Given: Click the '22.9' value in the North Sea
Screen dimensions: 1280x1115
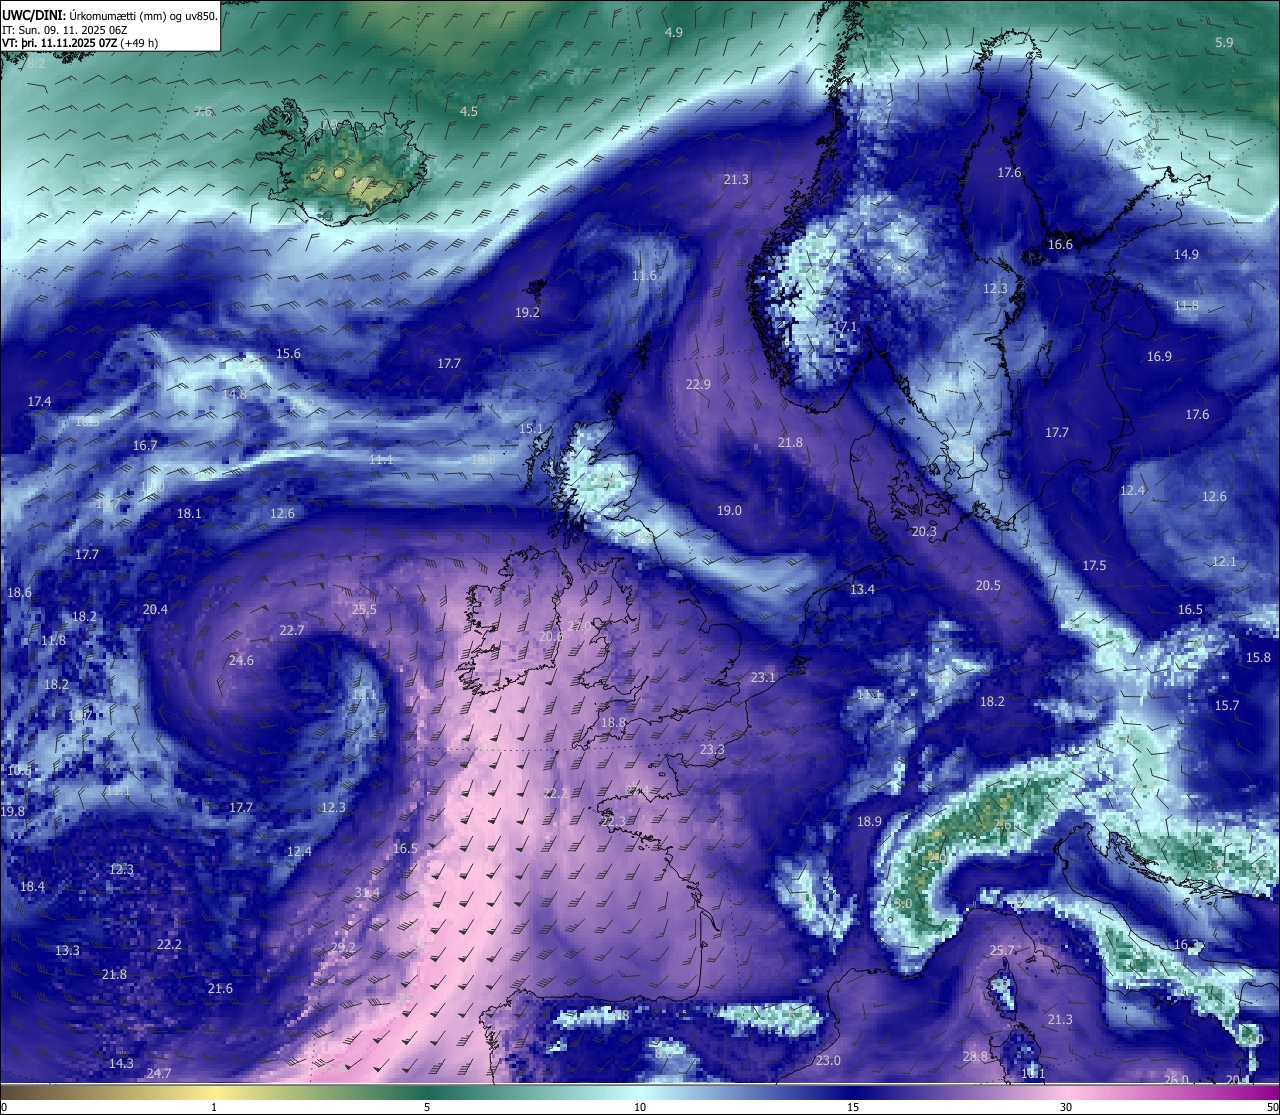Looking at the screenshot, I should tap(698, 384).
